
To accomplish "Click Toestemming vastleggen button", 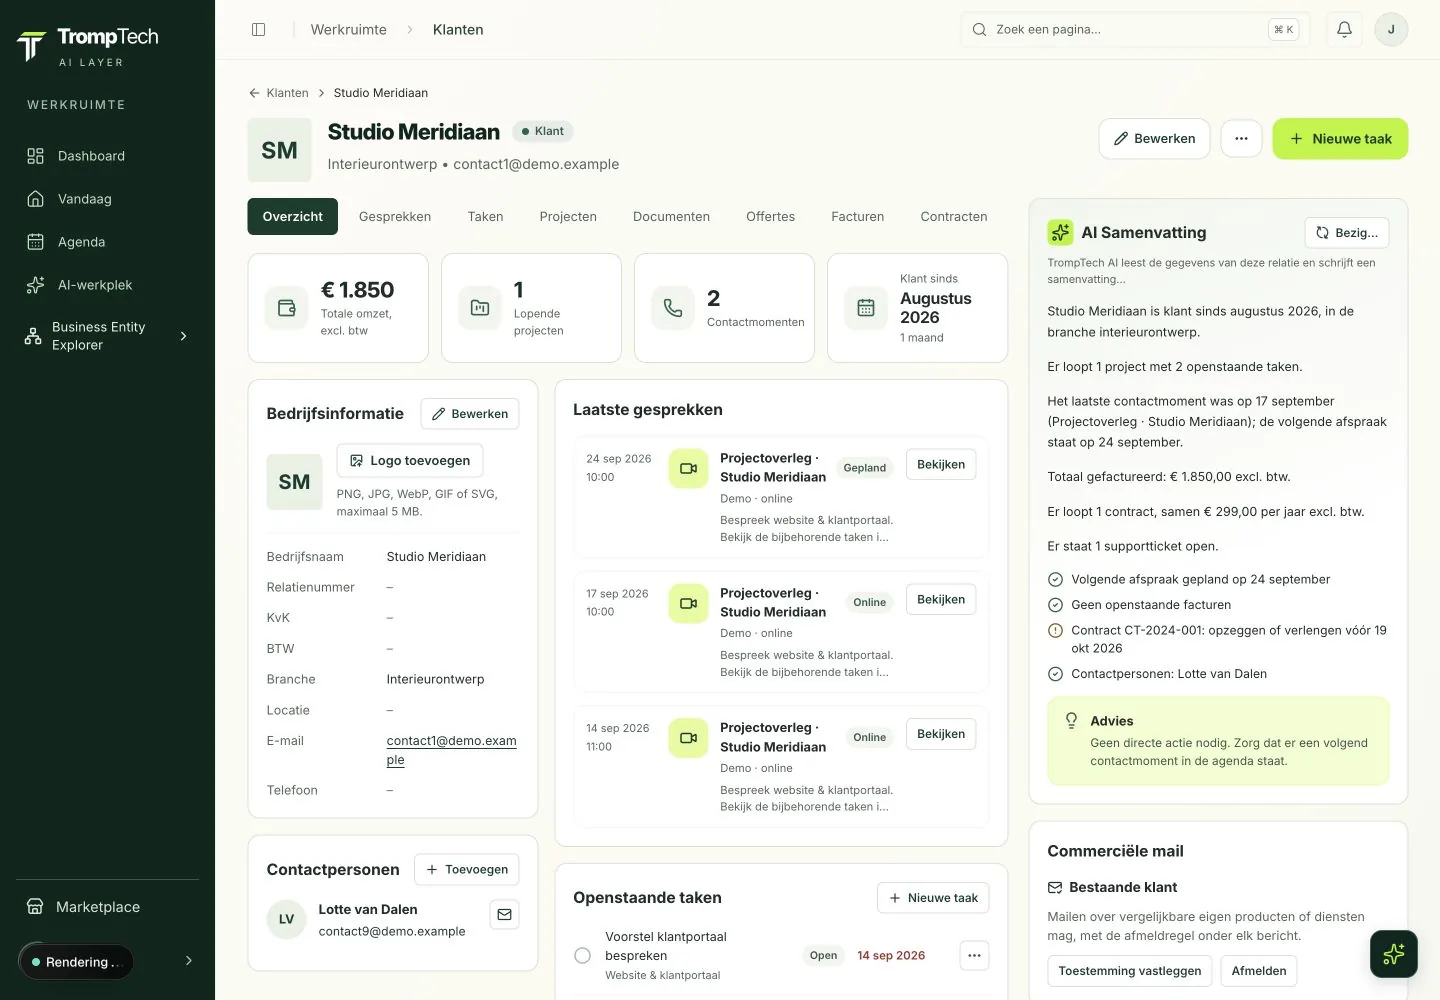I will 1130,971.
